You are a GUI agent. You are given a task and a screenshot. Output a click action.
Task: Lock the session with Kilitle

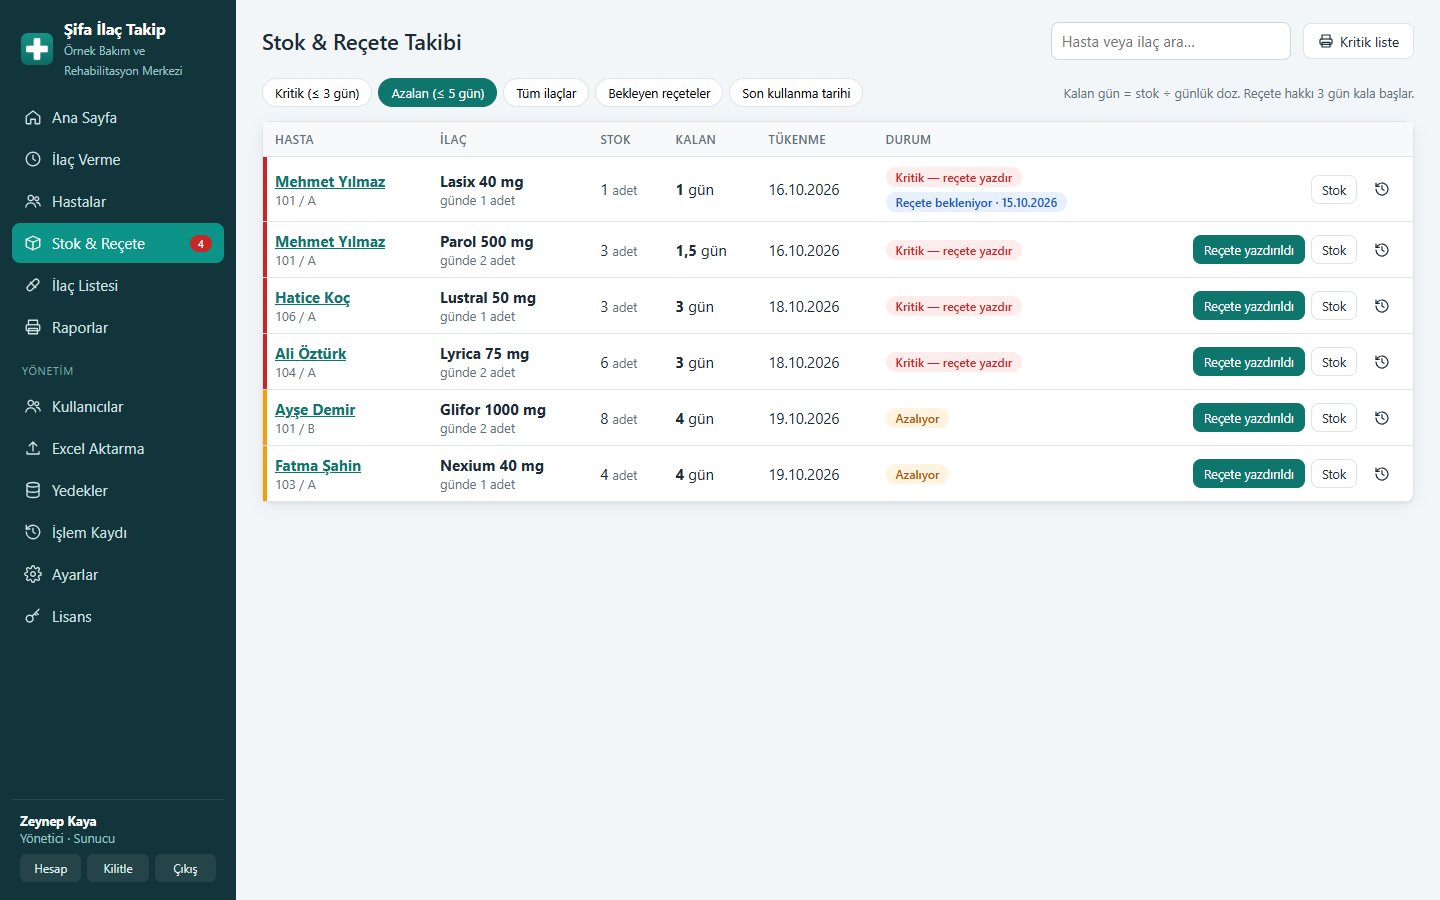pyautogui.click(x=118, y=868)
